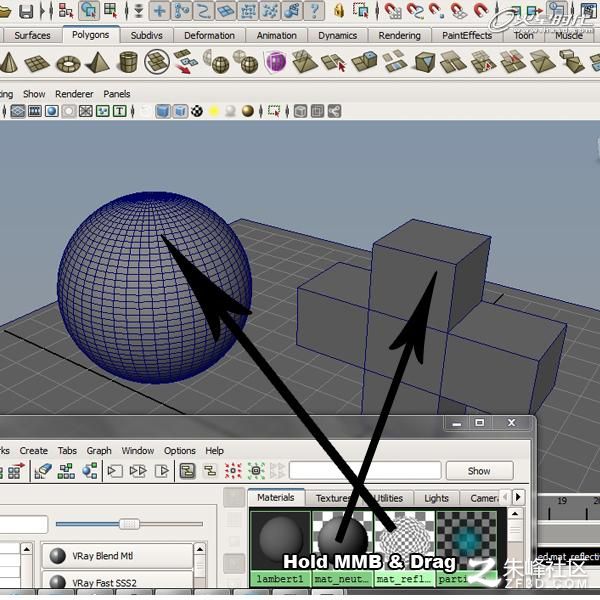Graph materials on selected objects icon
The image size is (600, 600).
(90, 471)
